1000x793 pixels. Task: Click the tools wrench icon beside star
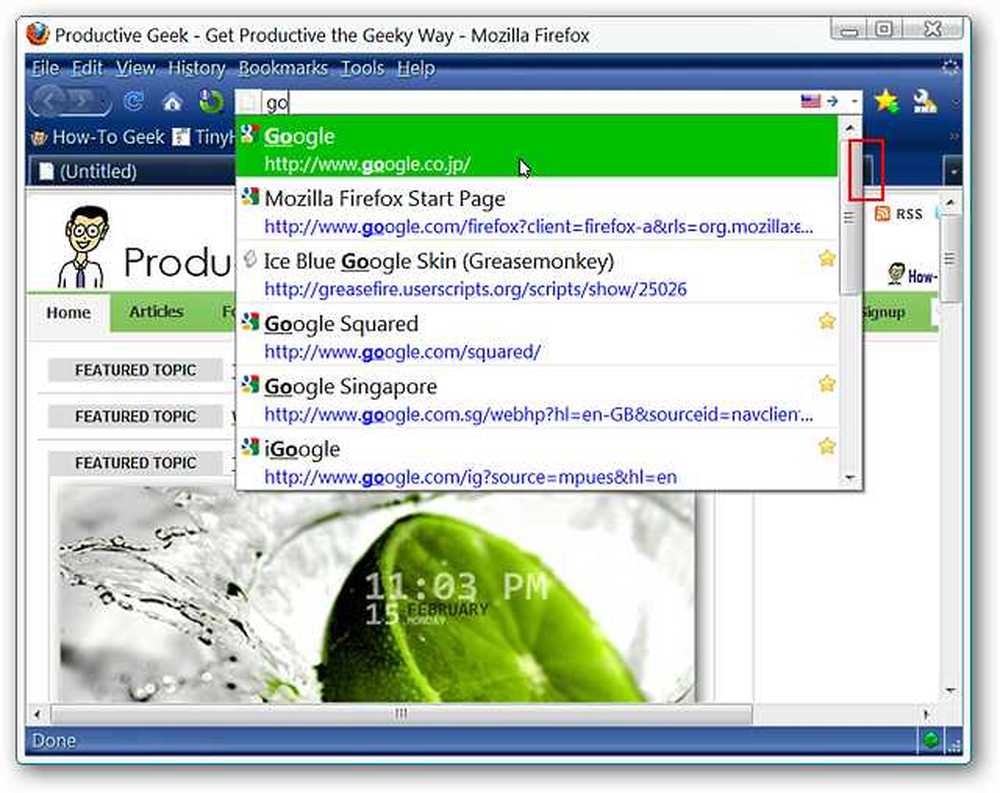point(924,101)
